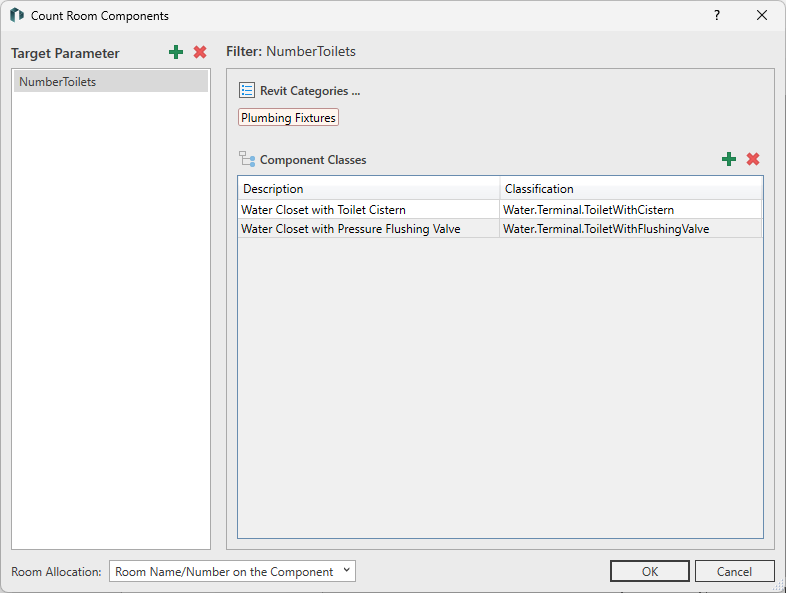This screenshot has height=593, width=786.
Task: Sort by the Description column header
Action: (x=368, y=189)
